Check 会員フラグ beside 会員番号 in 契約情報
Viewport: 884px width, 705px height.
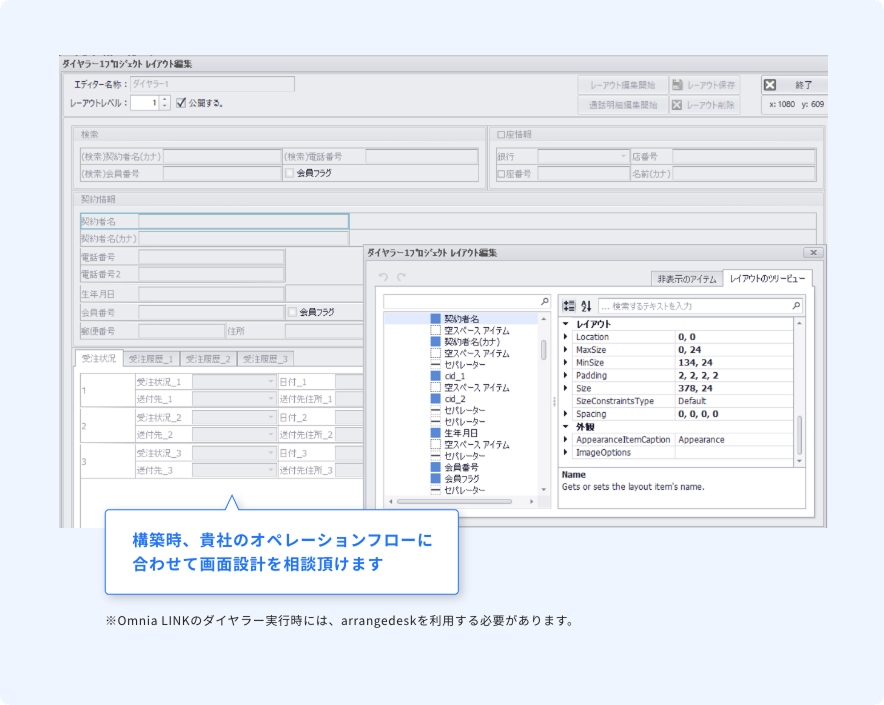pyautogui.click(x=292, y=312)
